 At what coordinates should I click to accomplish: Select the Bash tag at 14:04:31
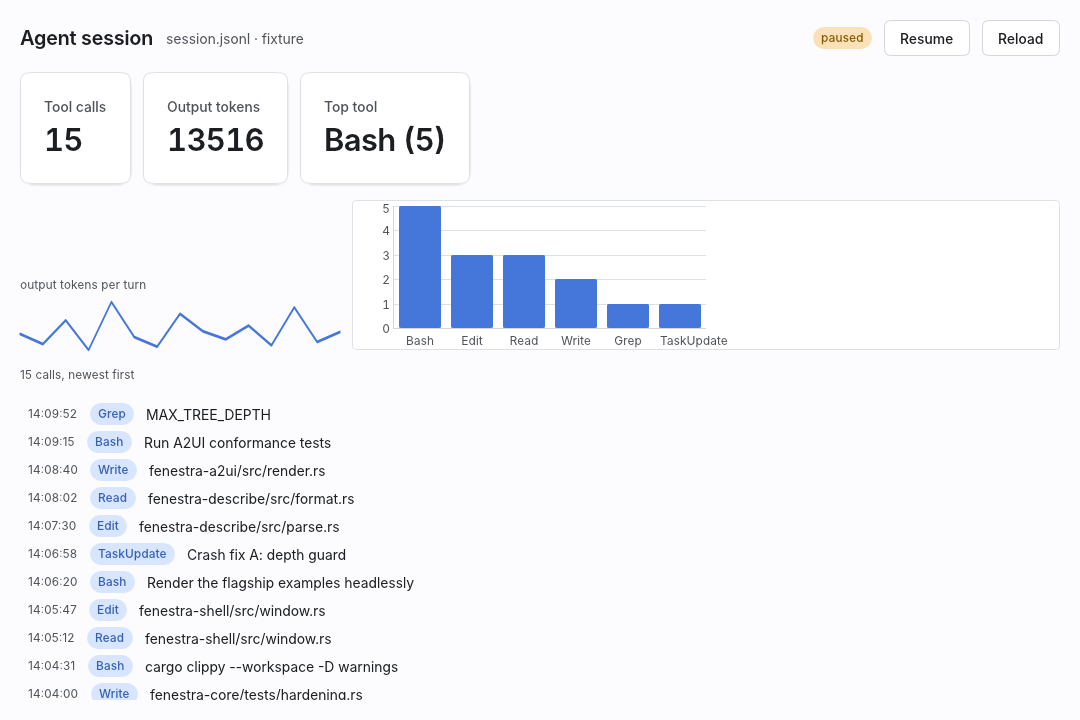click(110, 666)
